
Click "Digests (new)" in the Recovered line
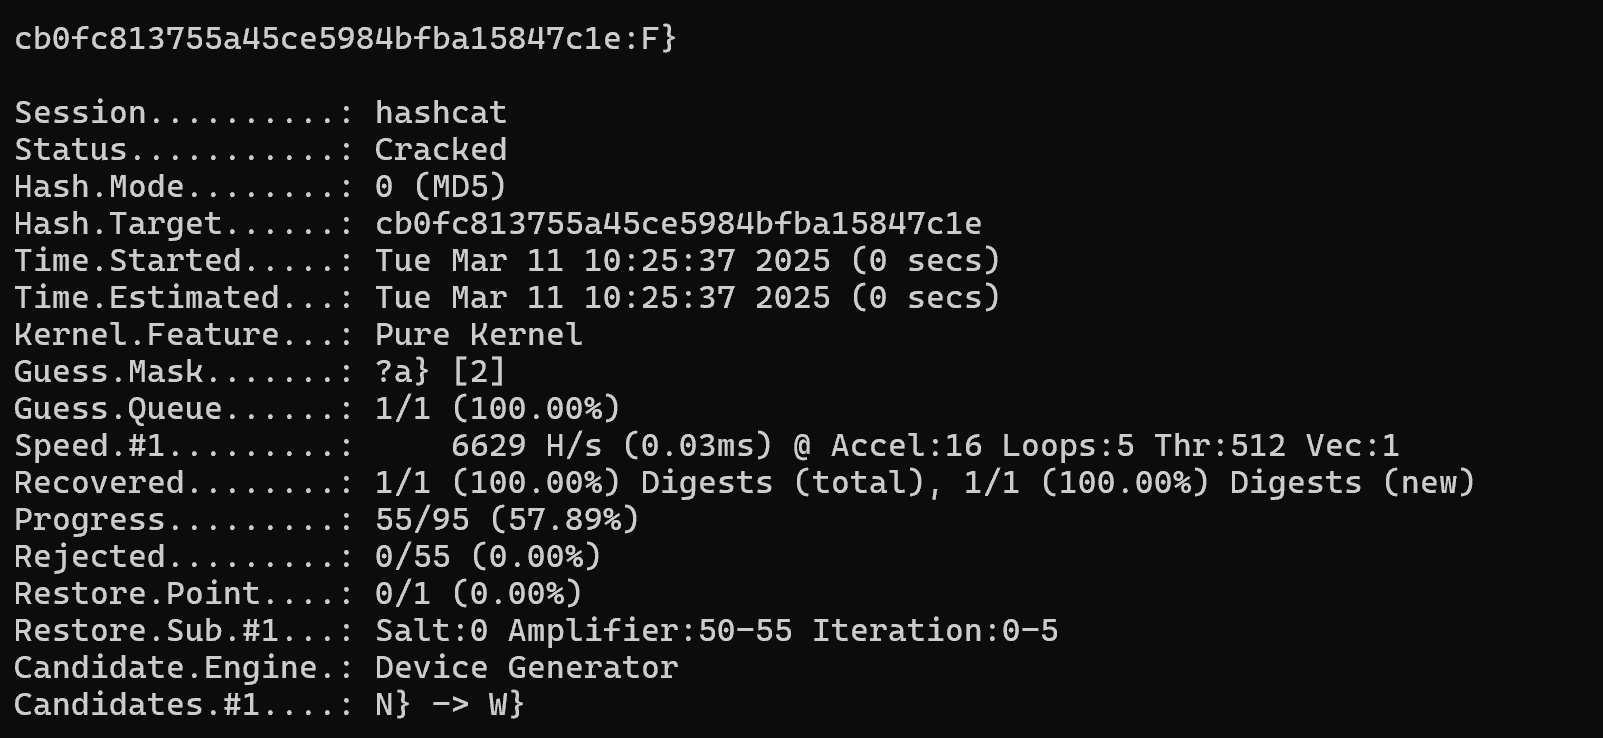tap(1352, 483)
